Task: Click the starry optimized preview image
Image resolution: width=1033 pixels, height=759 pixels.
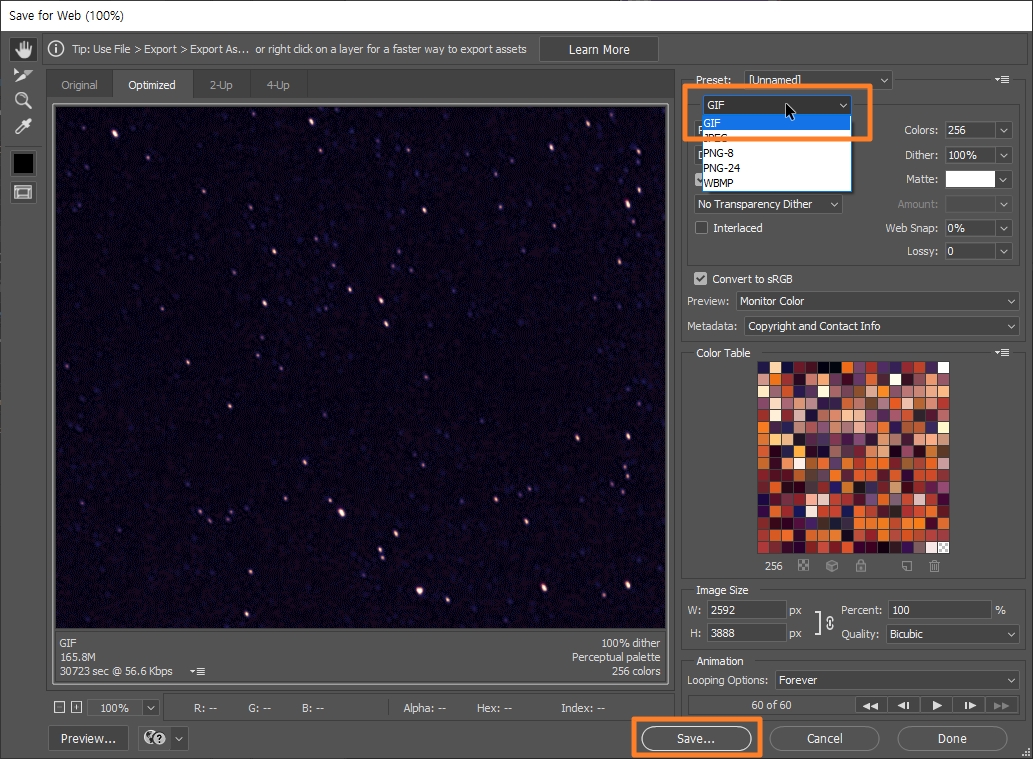Action: [x=360, y=367]
